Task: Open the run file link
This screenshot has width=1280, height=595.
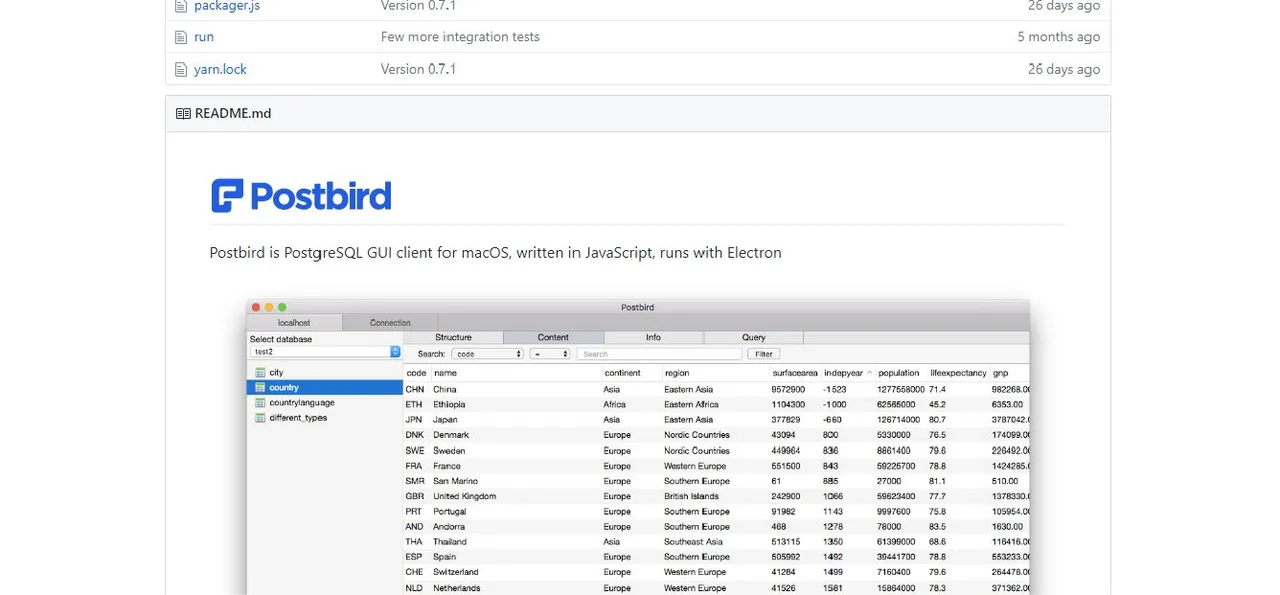Action: coord(204,37)
